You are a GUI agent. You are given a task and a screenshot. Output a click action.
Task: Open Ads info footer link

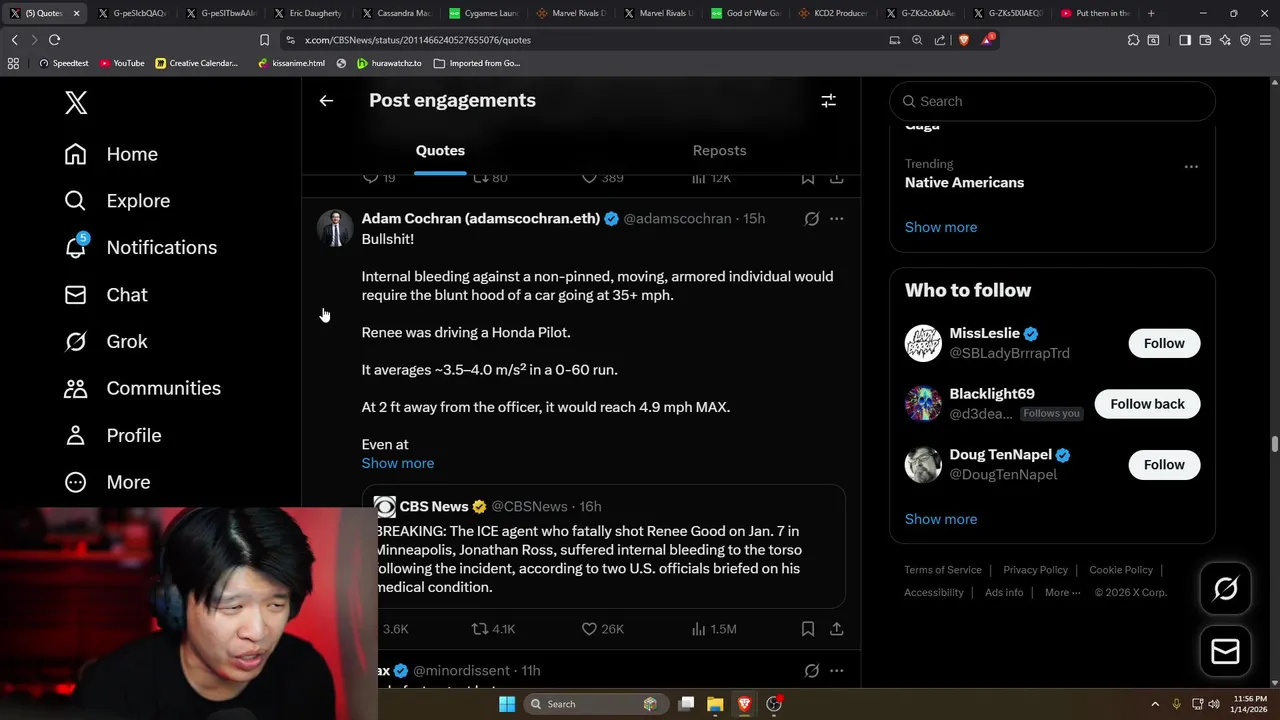coord(1004,593)
